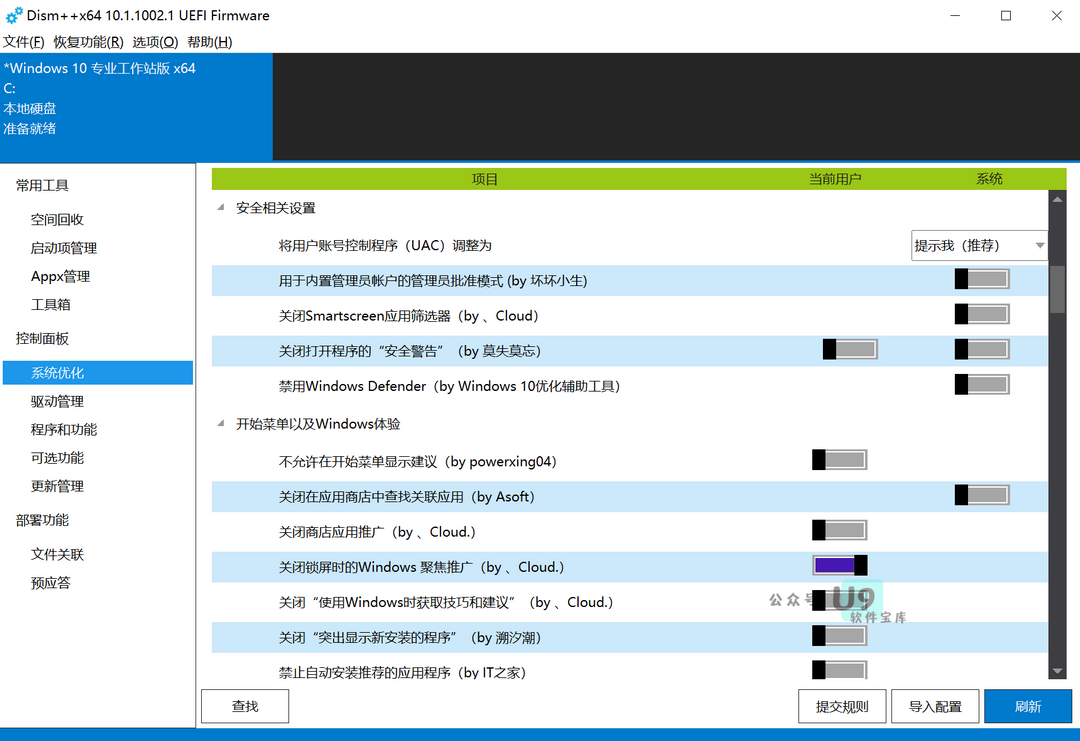Collapse the 安全相关设置 group
The height and width of the screenshot is (741, 1080).
click(220, 207)
